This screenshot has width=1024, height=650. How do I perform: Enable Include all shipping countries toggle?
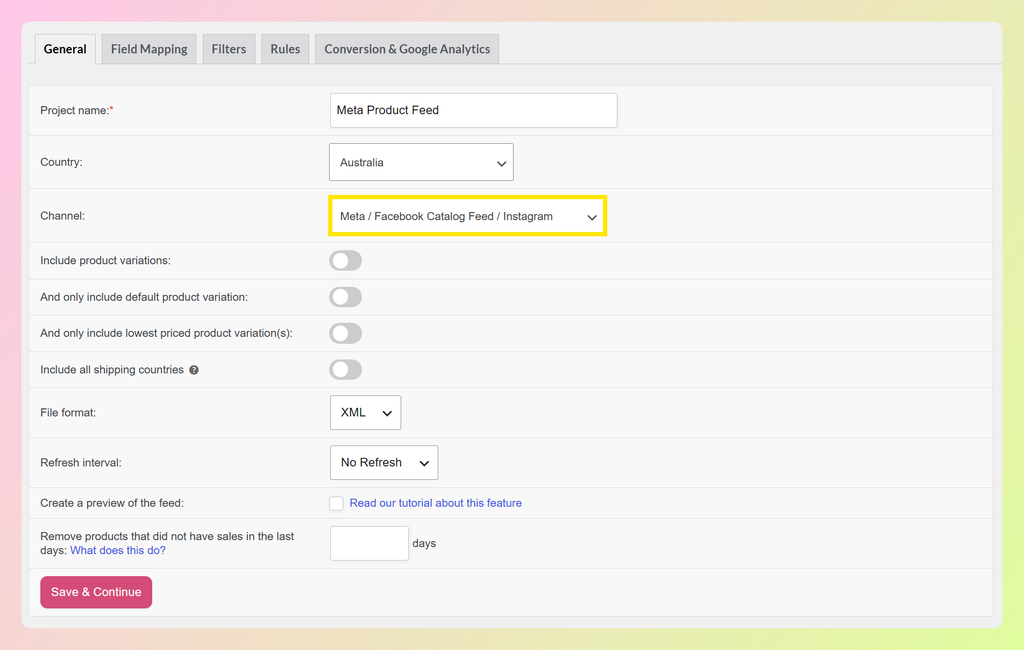point(345,370)
